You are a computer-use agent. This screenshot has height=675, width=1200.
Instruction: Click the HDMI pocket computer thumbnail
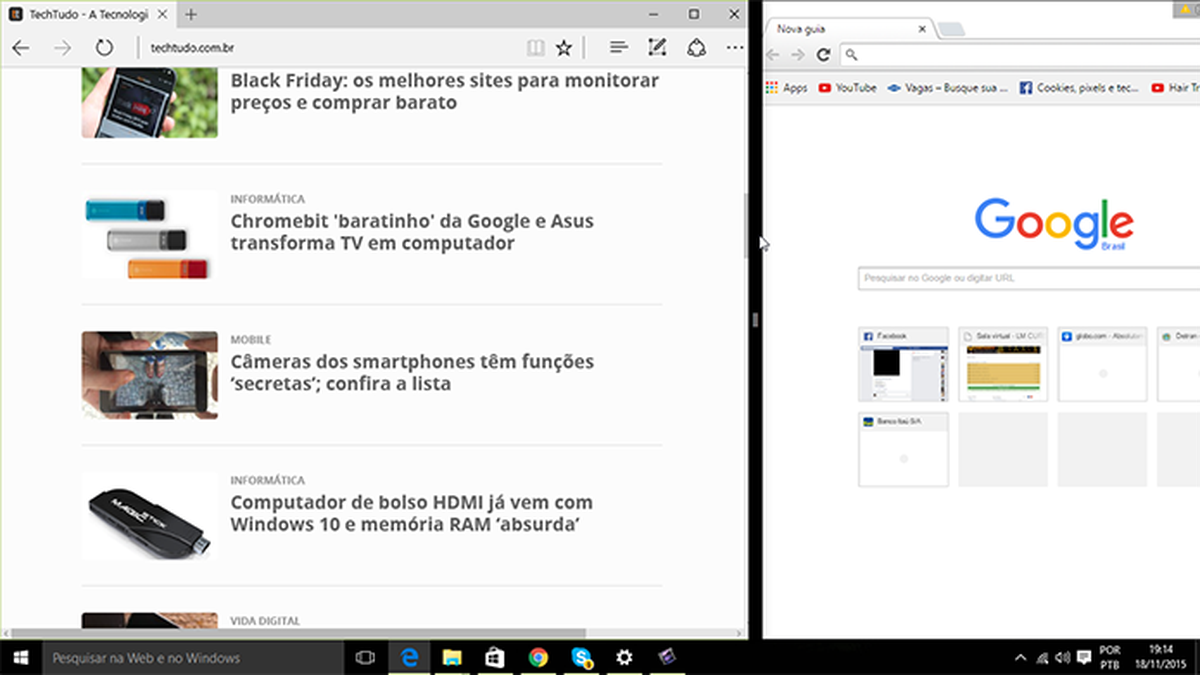pyautogui.click(x=150, y=516)
